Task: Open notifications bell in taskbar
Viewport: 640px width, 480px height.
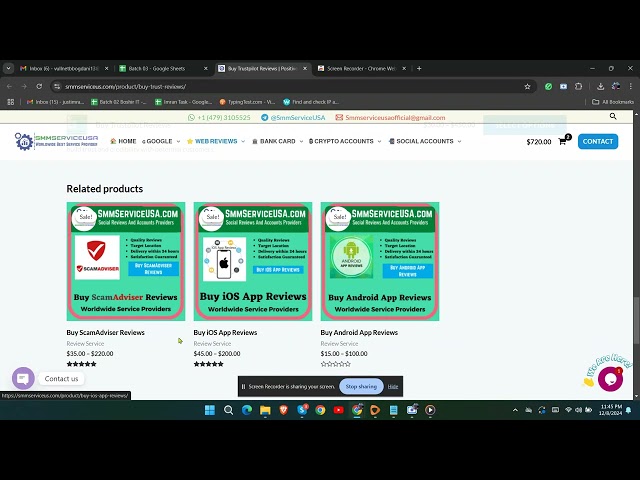Action: click(x=629, y=410)
